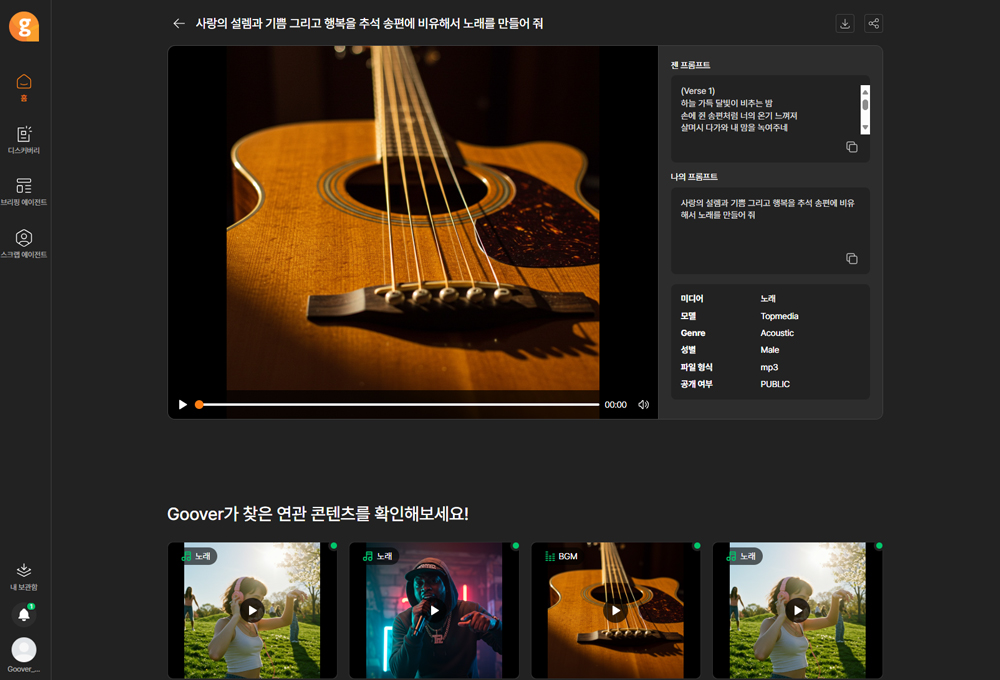Open the 홈 sidebar item
Viewport: 1000px width, 680px height.
[x=24, y=86]
